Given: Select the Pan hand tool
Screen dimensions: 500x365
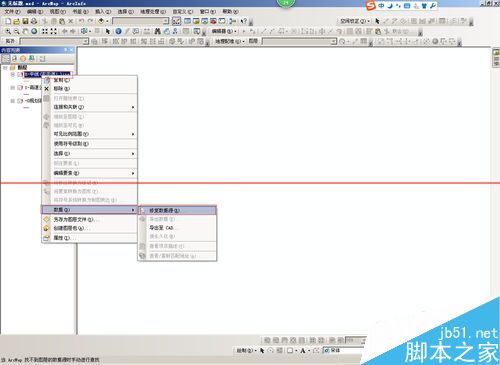Looking at the screenshot, I should coord(25,31).
